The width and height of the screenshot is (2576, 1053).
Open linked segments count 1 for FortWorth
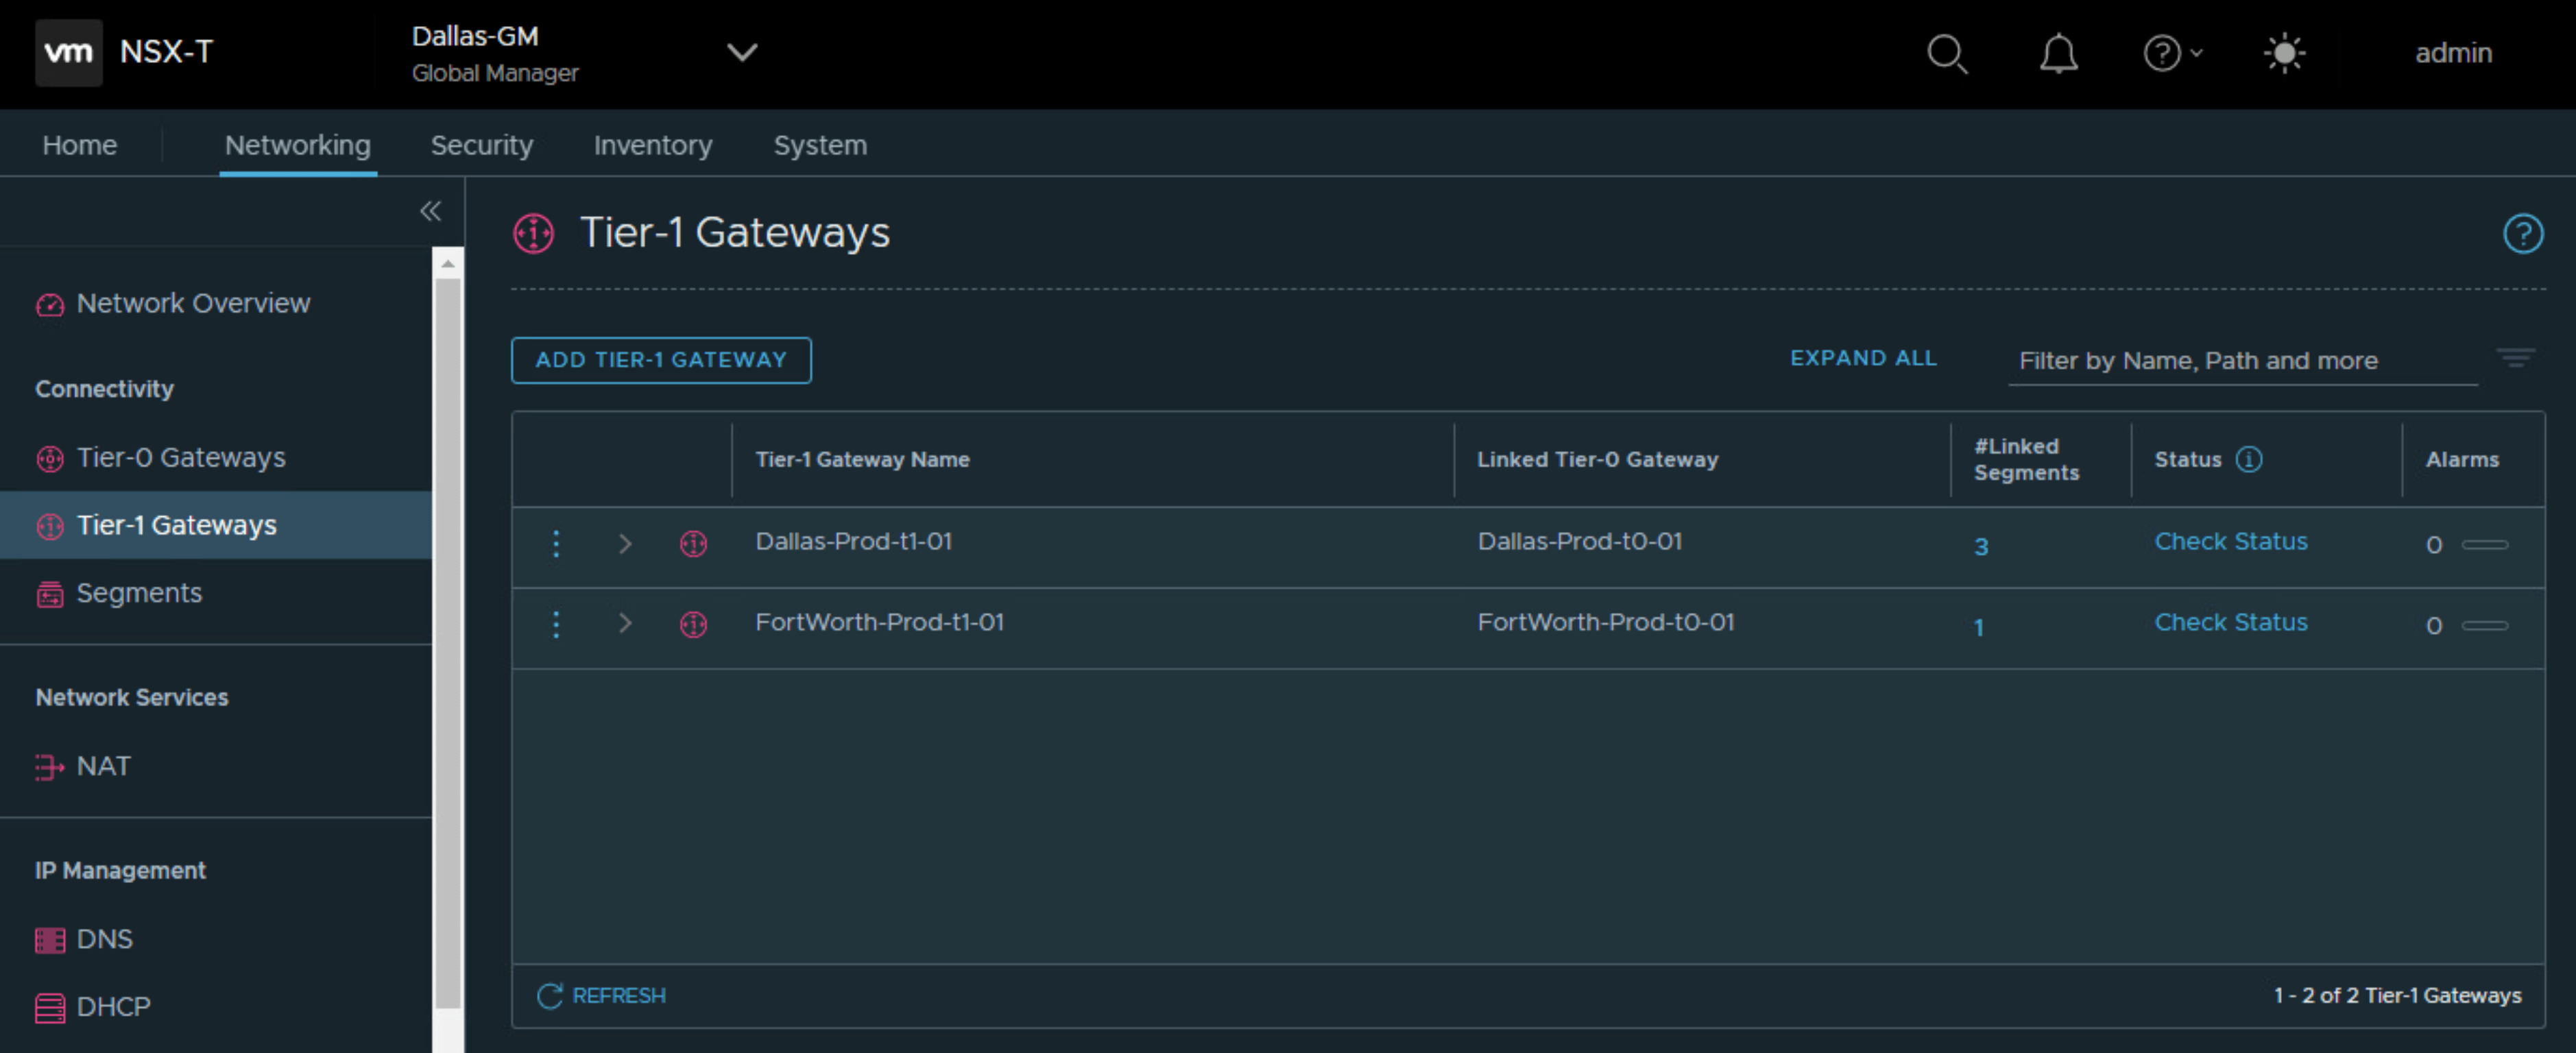[x=1978, y=627]
